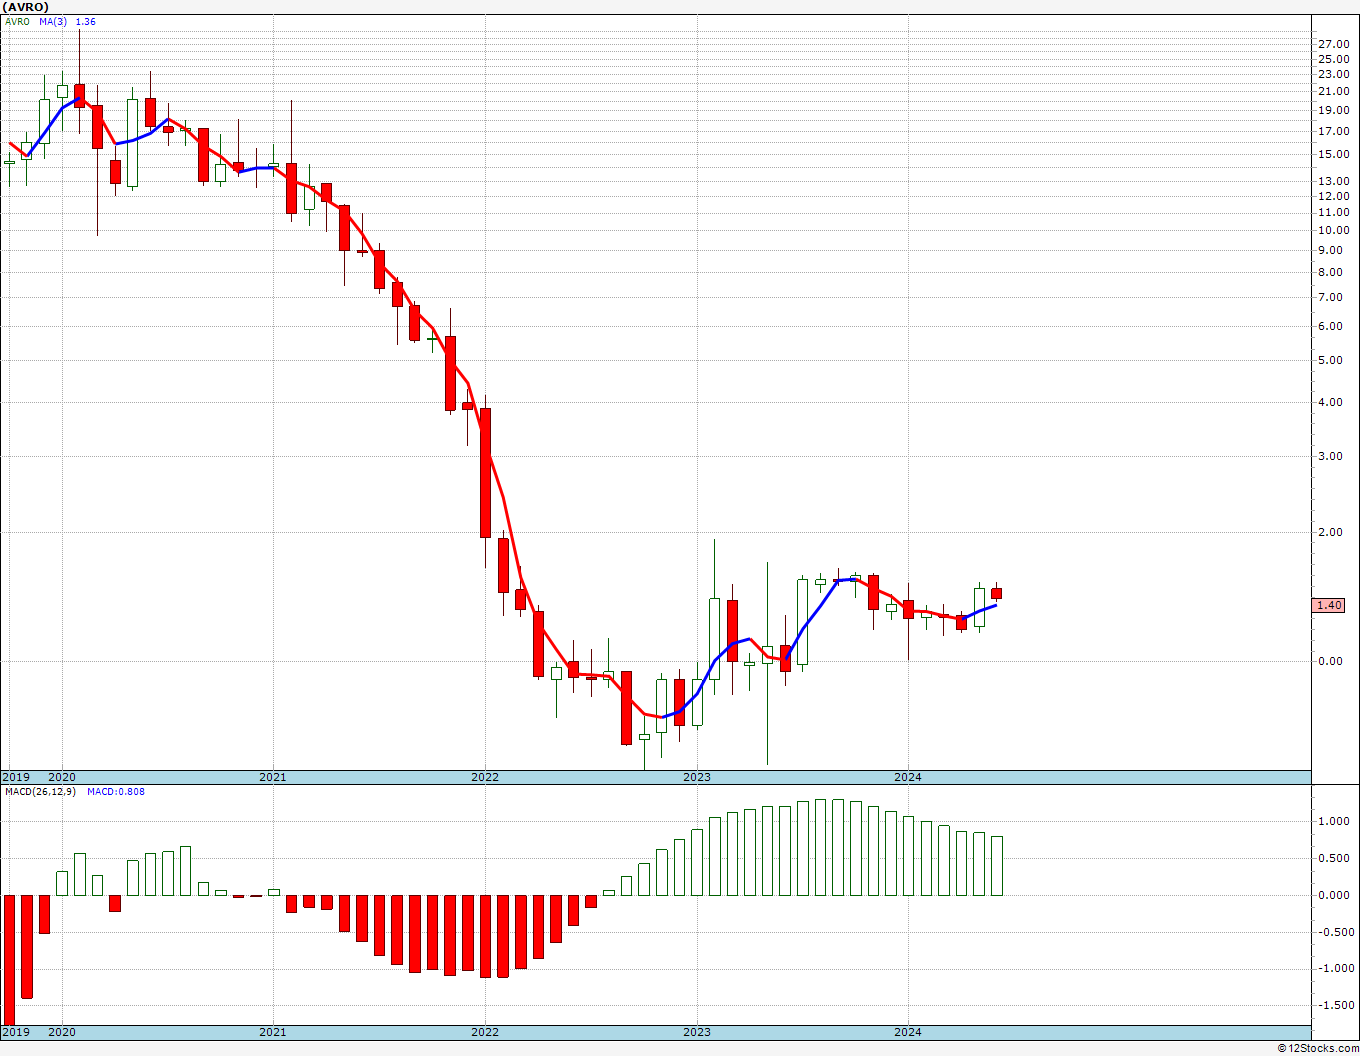The height and width of the screenshot is (1056, 1360).
Task: Select the 2023 marker on price timeline
Action: click(696, 777)
